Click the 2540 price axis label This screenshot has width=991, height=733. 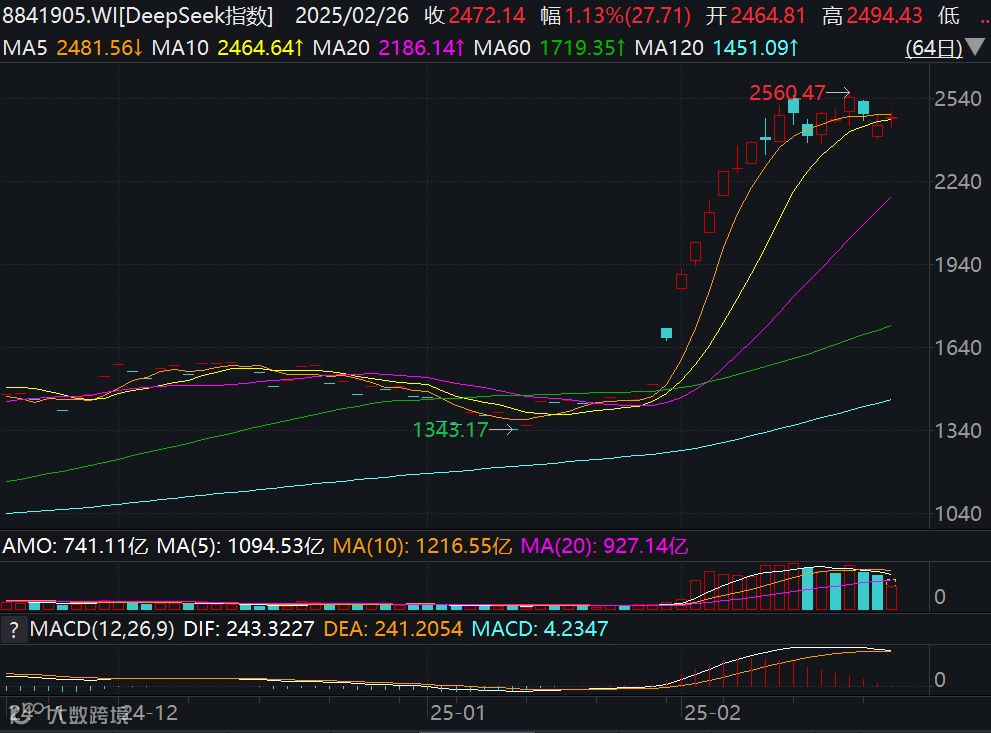[x=958, y=99]
